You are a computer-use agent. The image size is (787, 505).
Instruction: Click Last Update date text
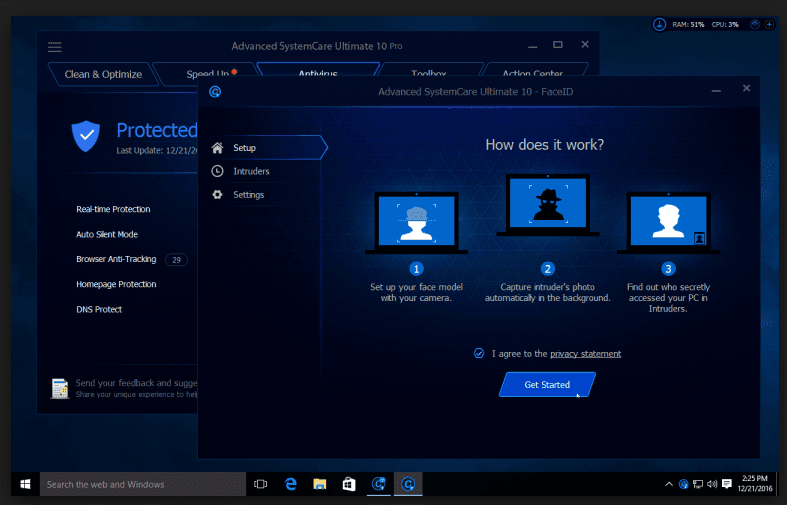[157, 151]
